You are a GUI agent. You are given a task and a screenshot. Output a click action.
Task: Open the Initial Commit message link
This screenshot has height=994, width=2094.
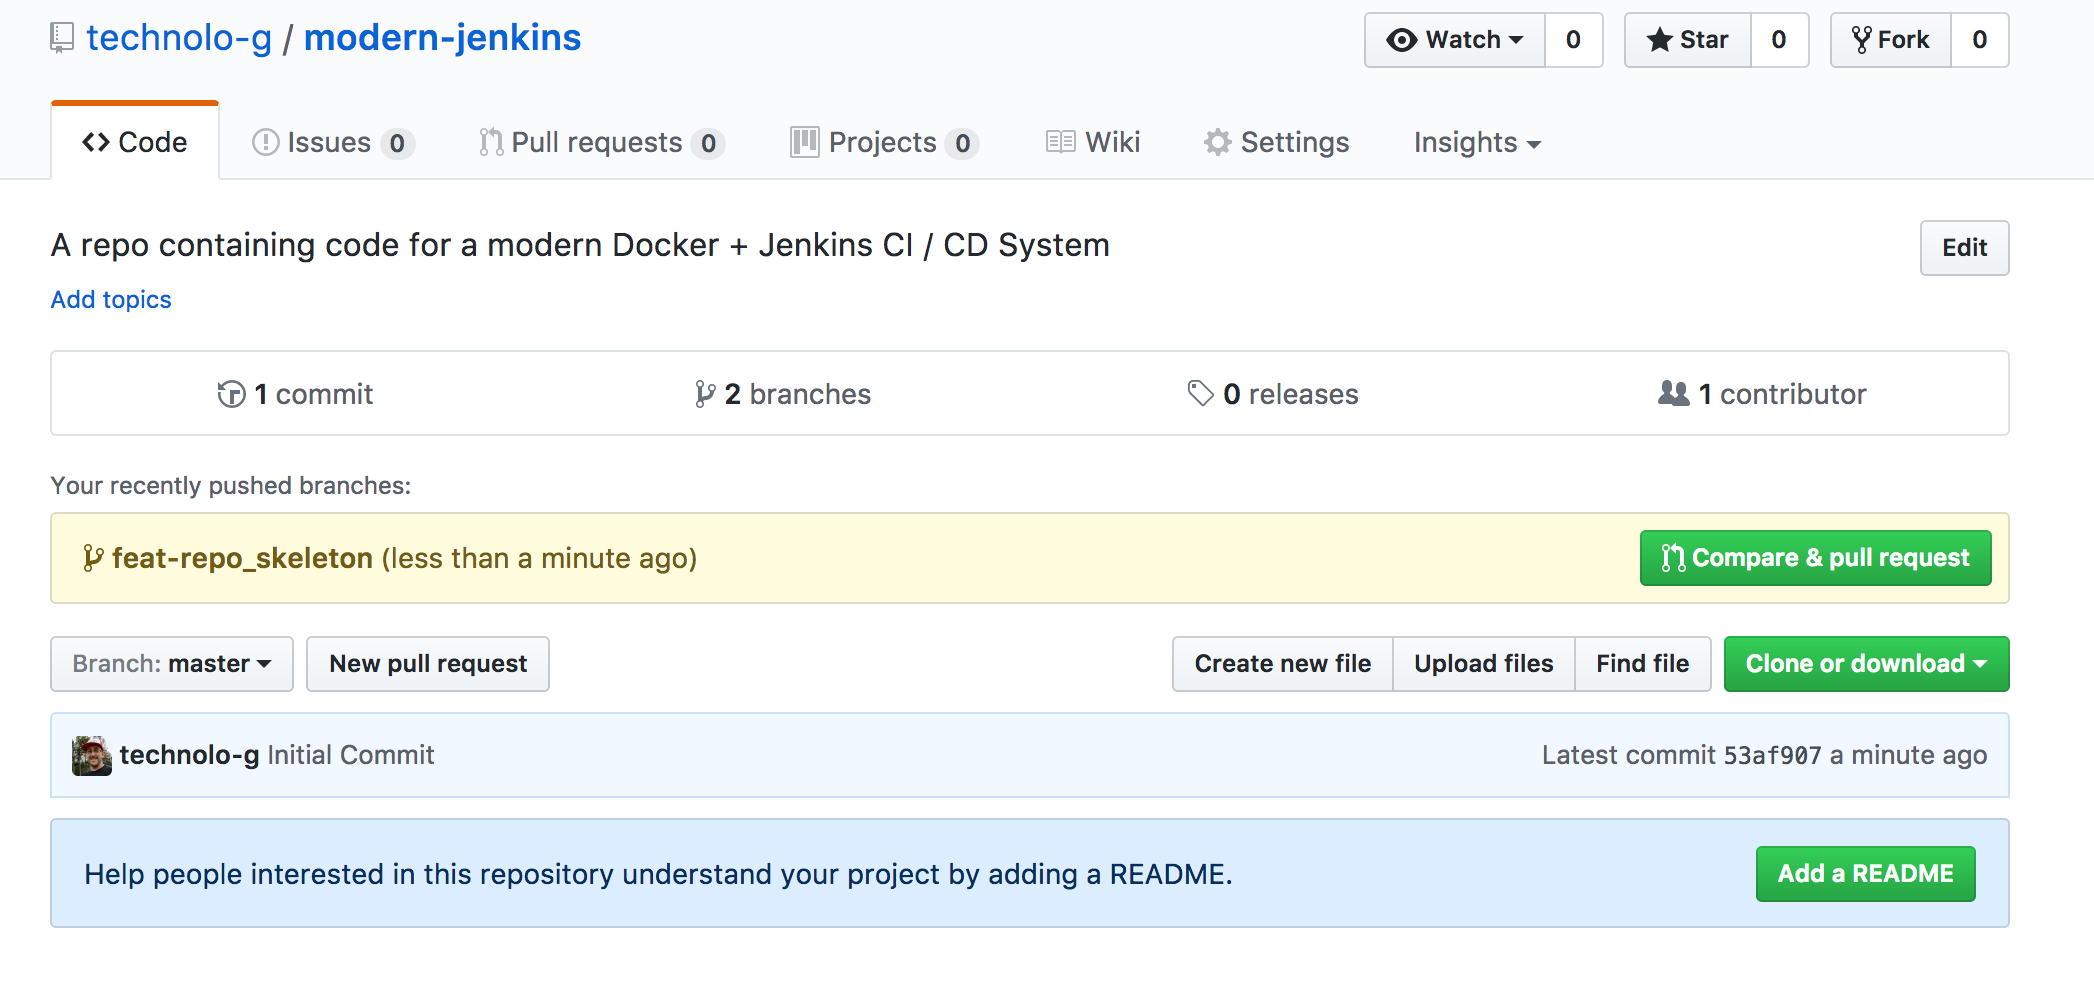click(351, 755)
